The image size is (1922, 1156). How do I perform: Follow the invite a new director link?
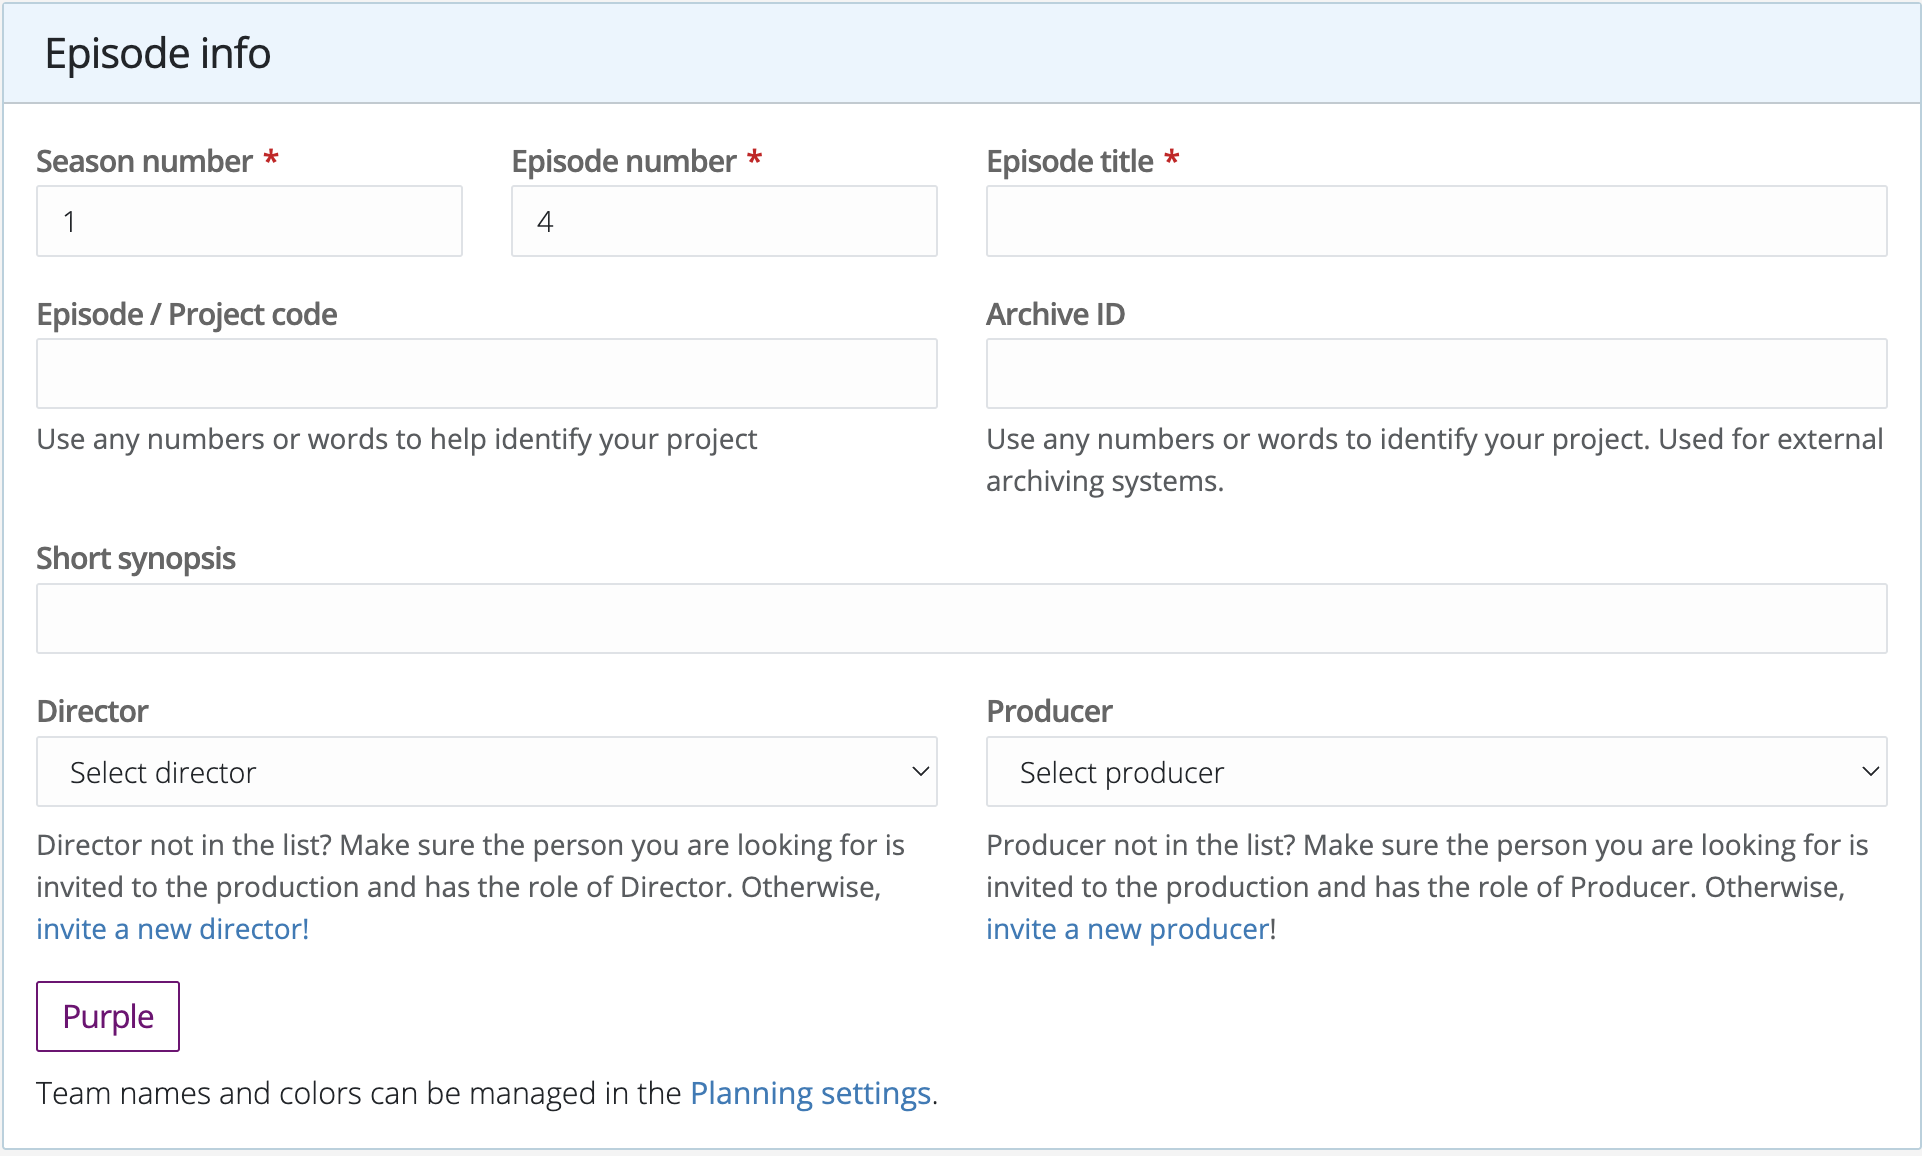(x=172, y=929)
